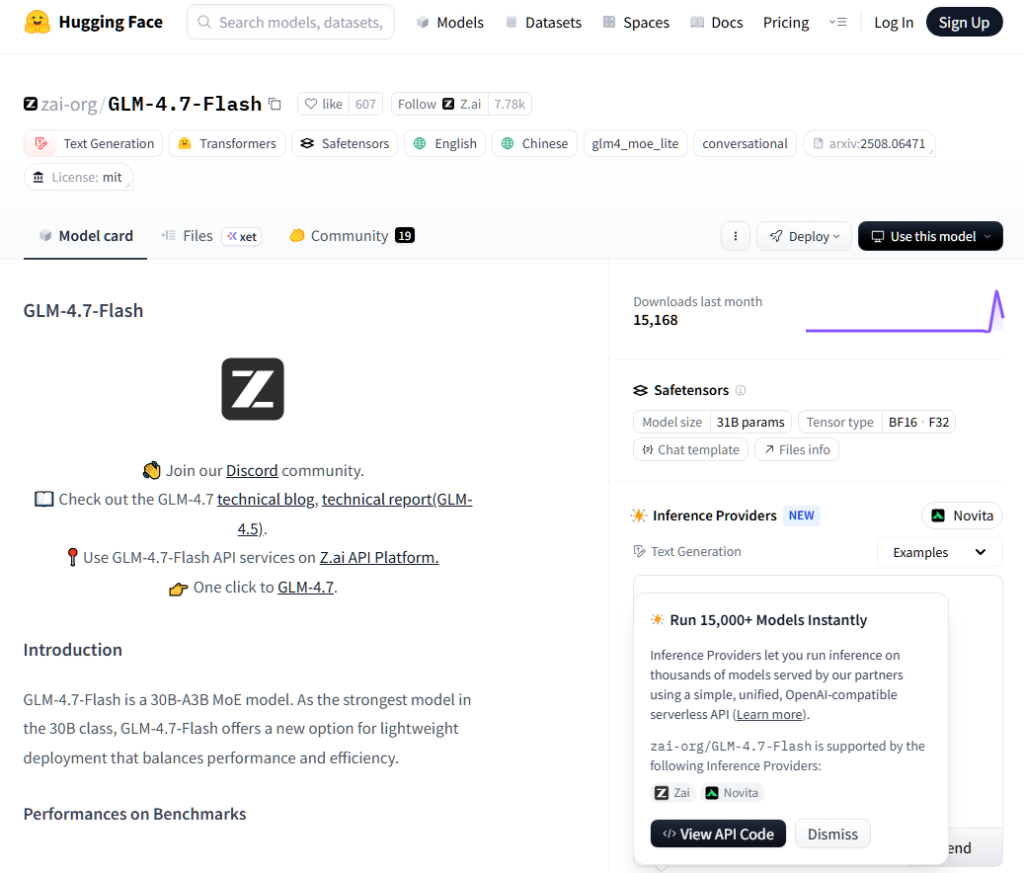Click the downloads last month chart

coord(904,312)
